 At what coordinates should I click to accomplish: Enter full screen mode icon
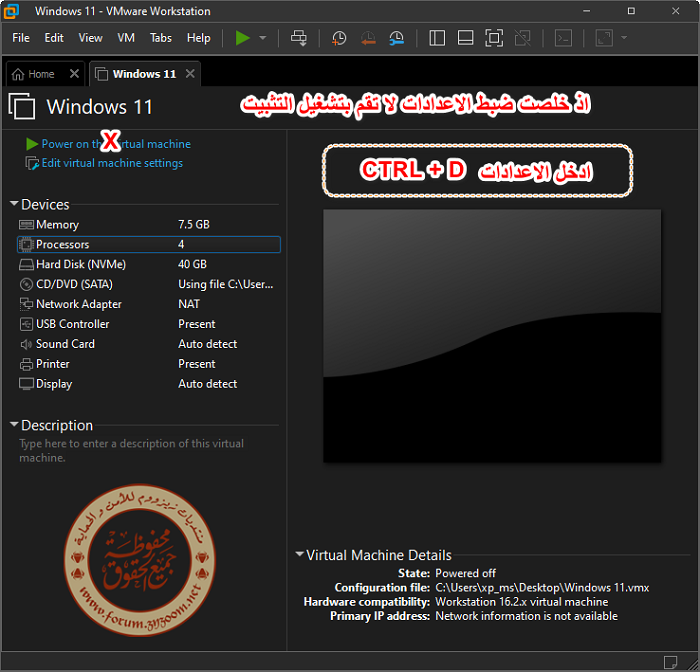coord(494,38)
